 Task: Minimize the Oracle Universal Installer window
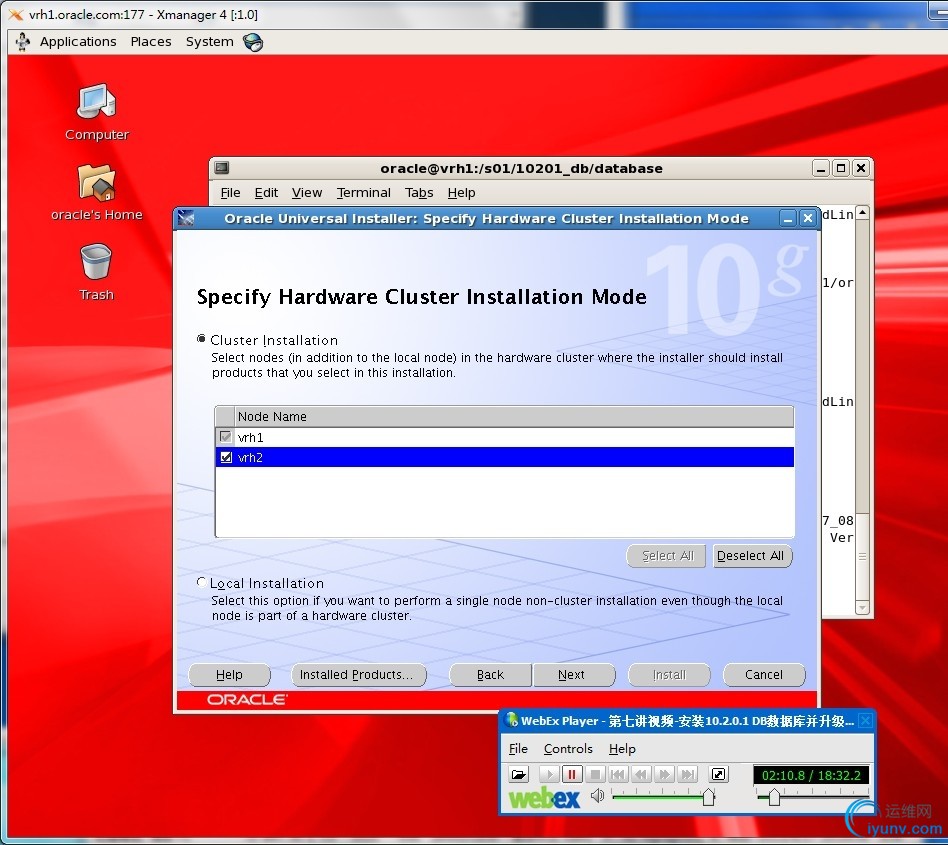point(788,219)
